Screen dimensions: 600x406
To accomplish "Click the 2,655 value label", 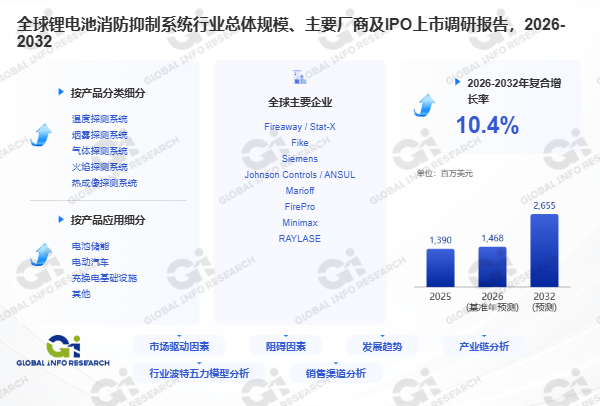I will click(x=544, y=206).
